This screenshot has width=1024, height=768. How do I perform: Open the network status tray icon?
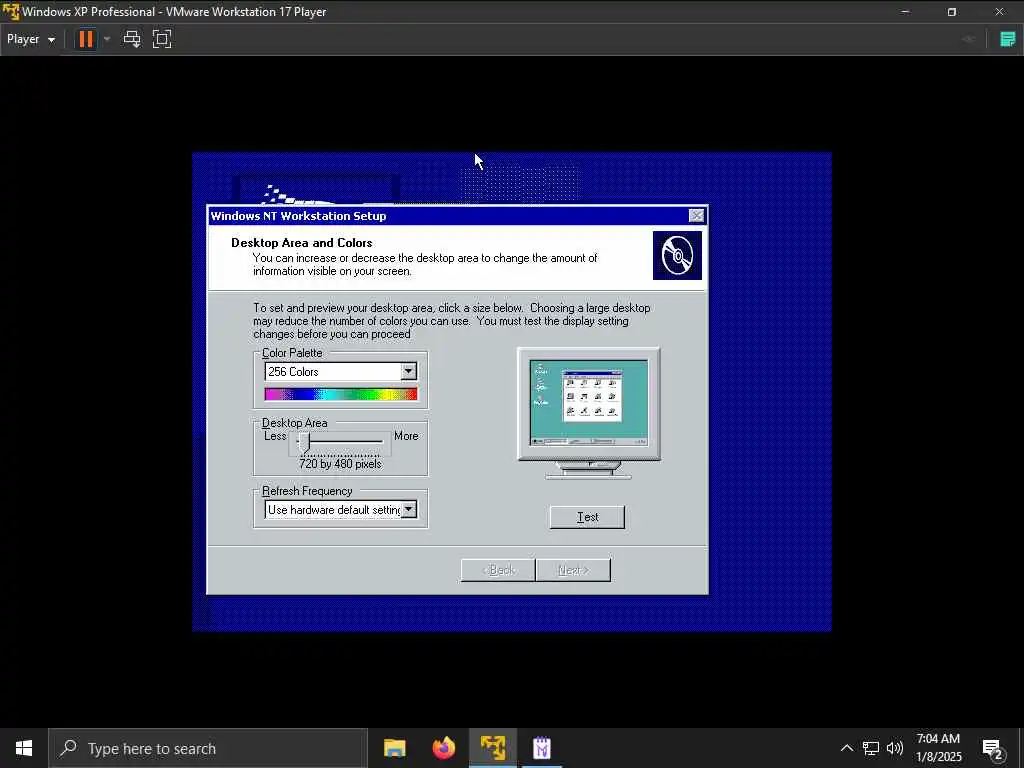click(871, 748)
